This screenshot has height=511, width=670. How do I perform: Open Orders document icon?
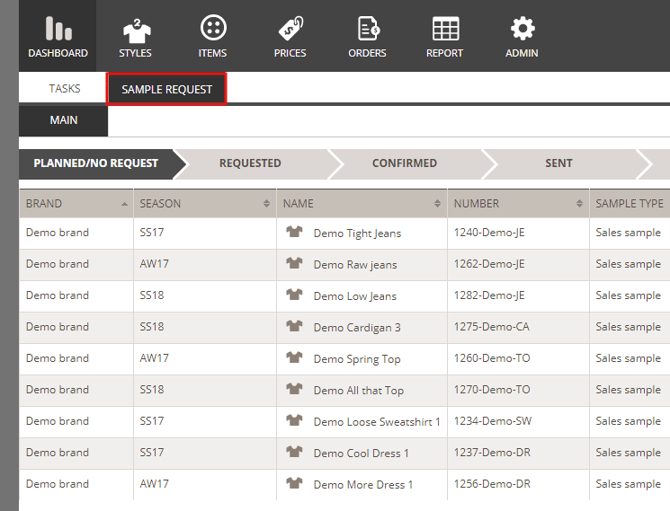367,29
